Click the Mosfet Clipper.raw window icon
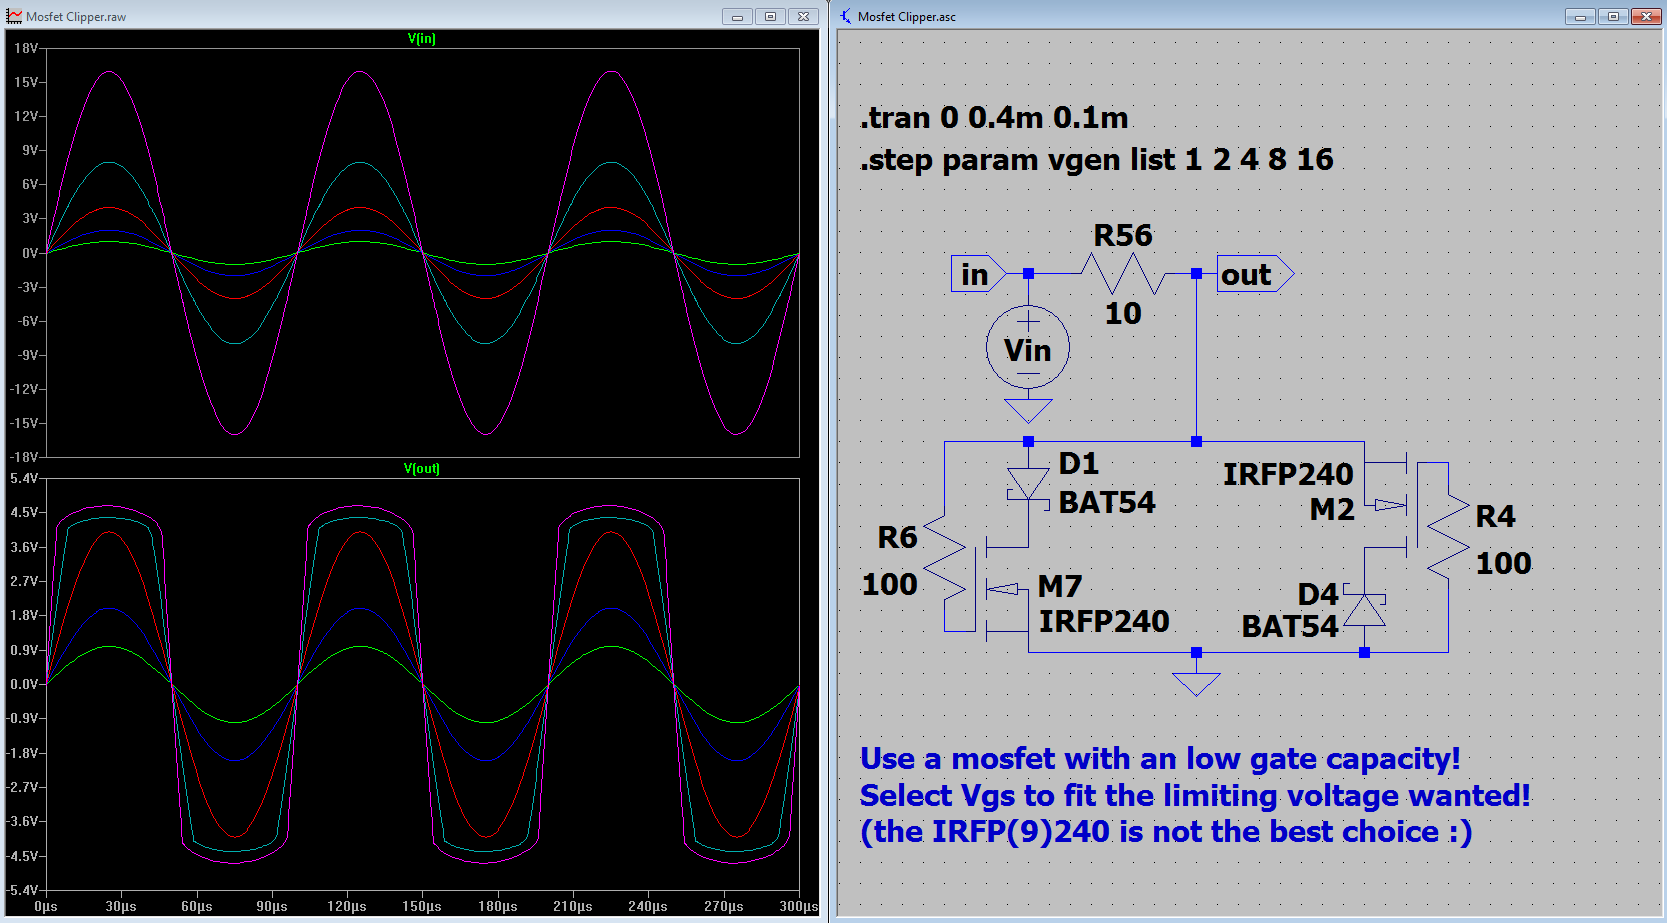 click(x=14, y=17)
